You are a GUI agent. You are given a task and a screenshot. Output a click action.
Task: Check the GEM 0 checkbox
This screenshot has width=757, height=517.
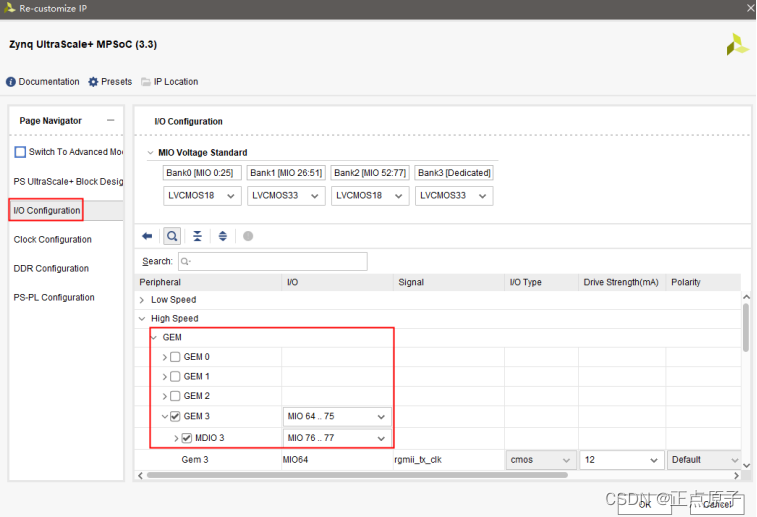pos(175,357)
